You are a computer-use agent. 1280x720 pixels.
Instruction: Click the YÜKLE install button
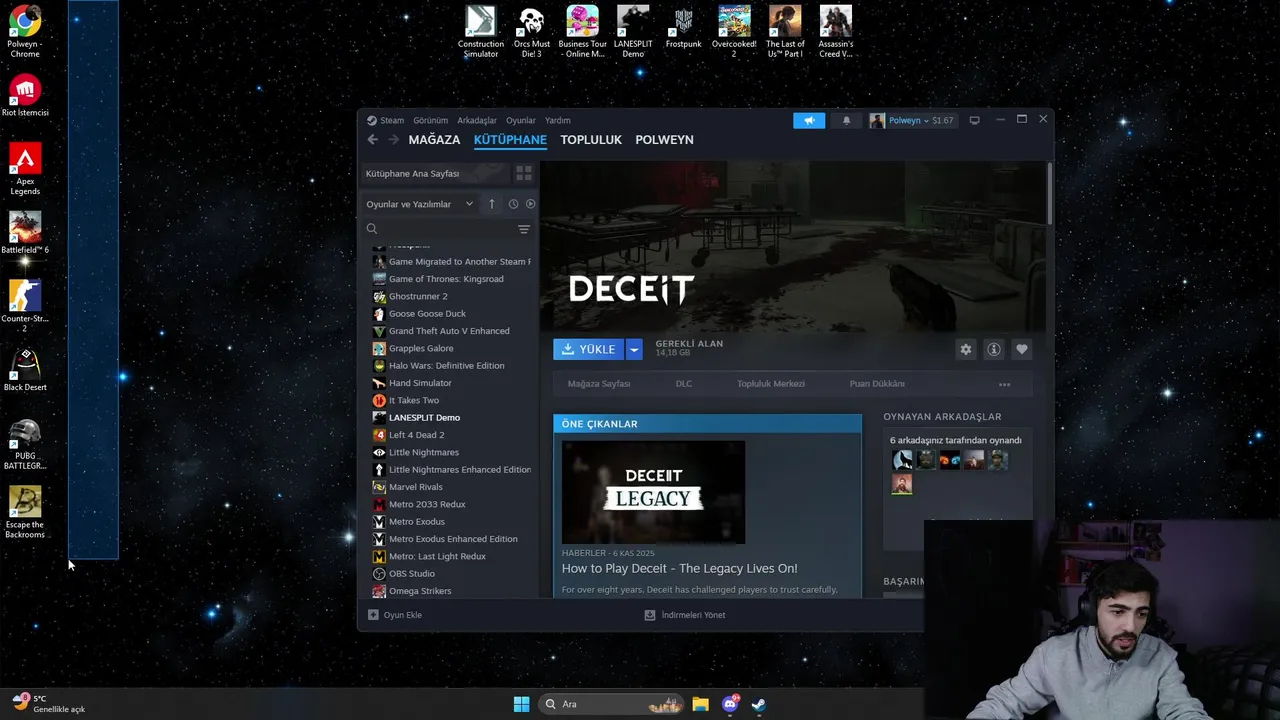(588, 349)
